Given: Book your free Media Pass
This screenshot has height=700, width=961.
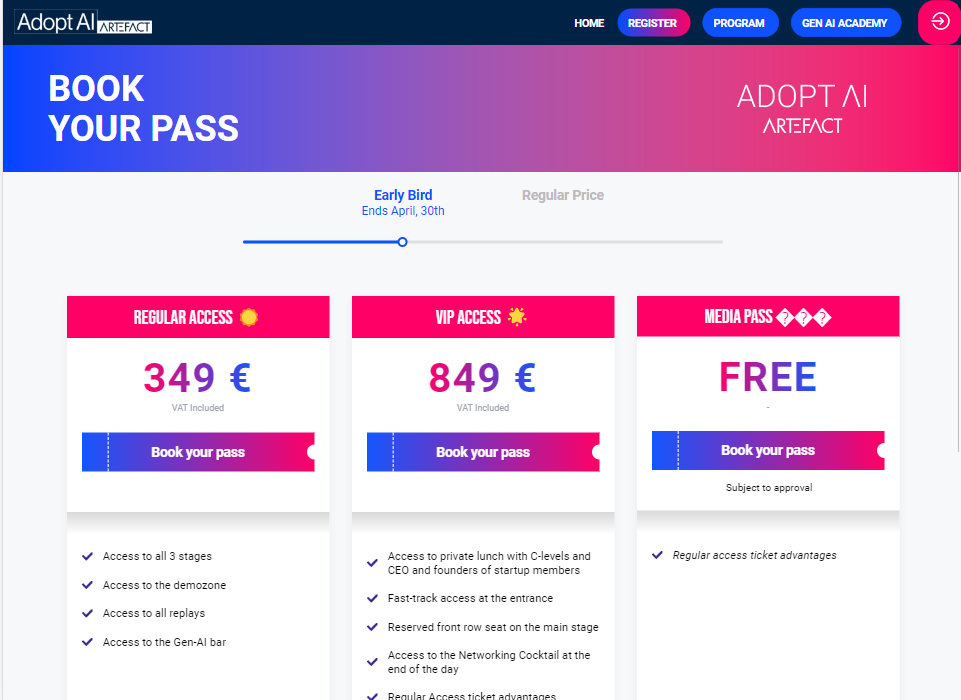Looking at the screenshot, I should (768, 451).
